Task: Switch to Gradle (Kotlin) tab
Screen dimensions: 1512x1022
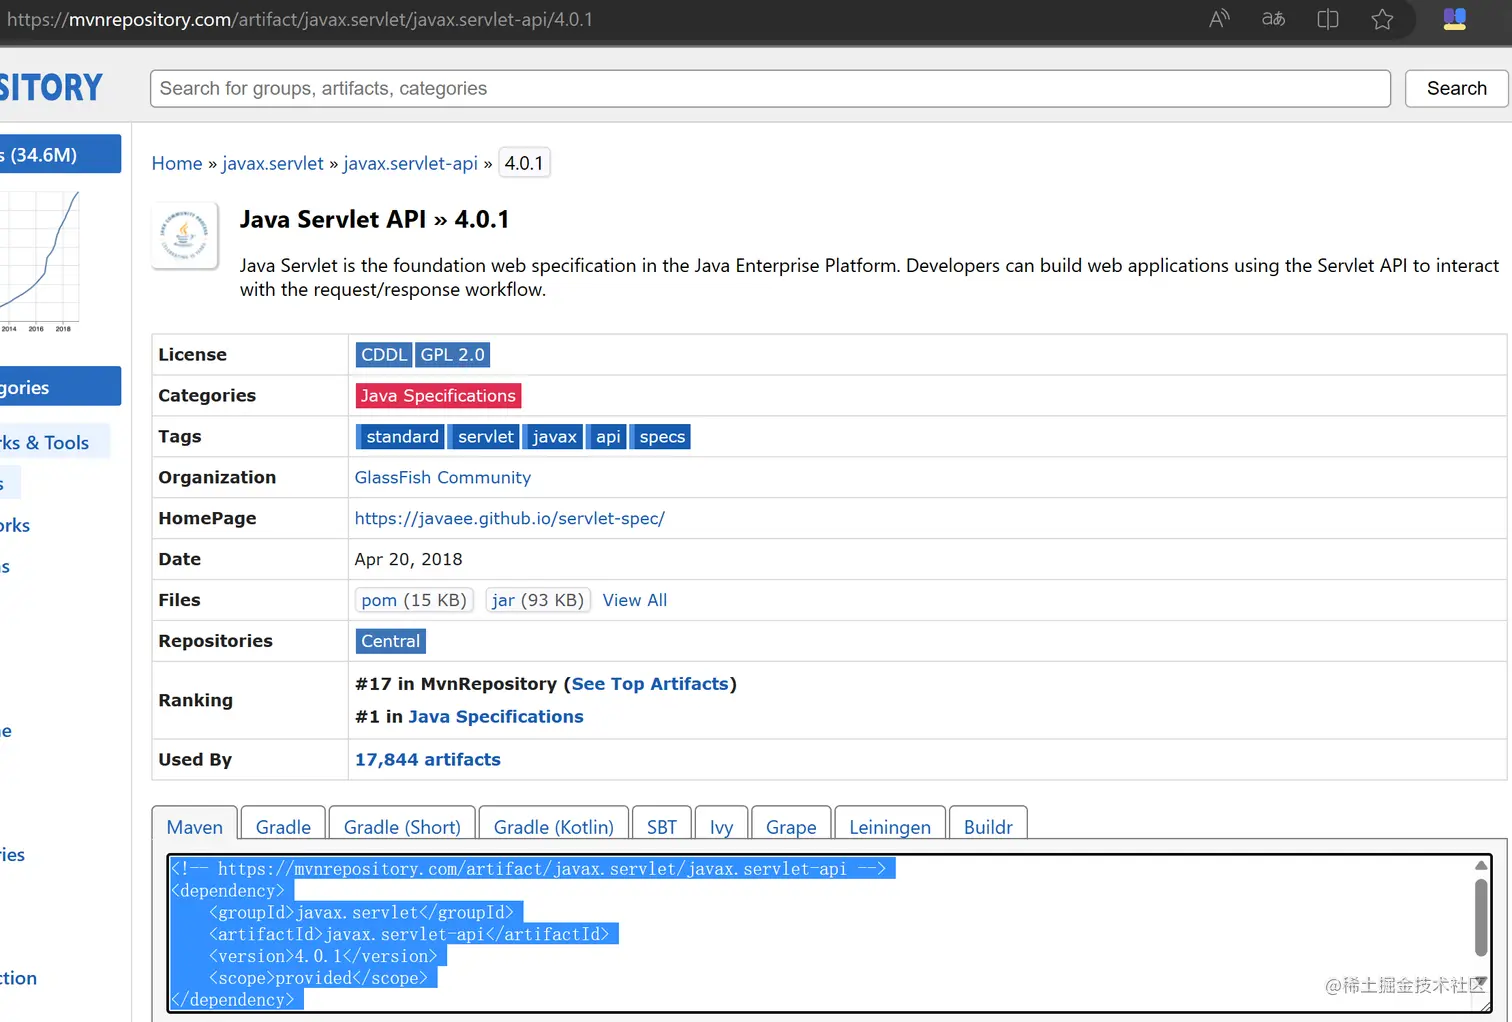Action: [x=554, y=827]
